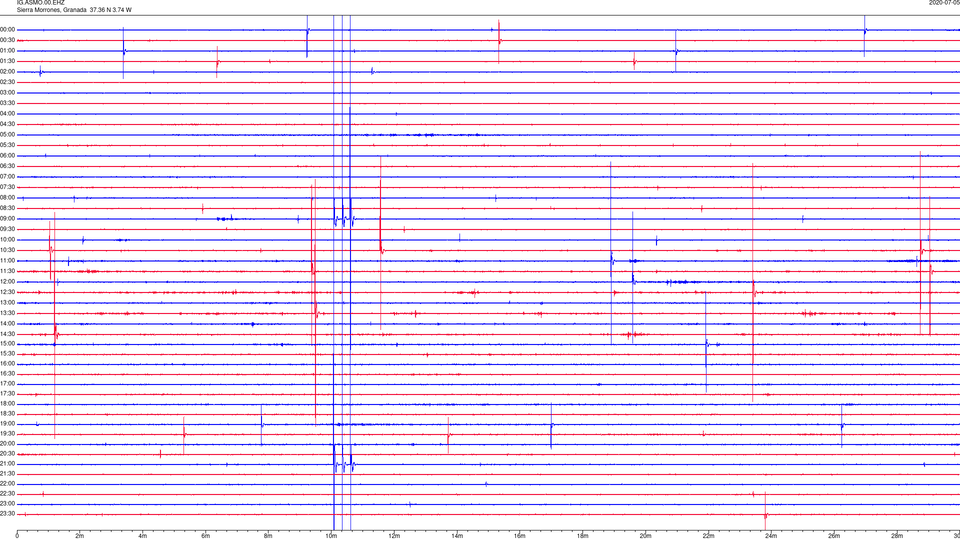This screenshot has height=540, width=960.
Task: Choose the 05:00 trace label
Action: pyautogui.click(x=8, y=135)
